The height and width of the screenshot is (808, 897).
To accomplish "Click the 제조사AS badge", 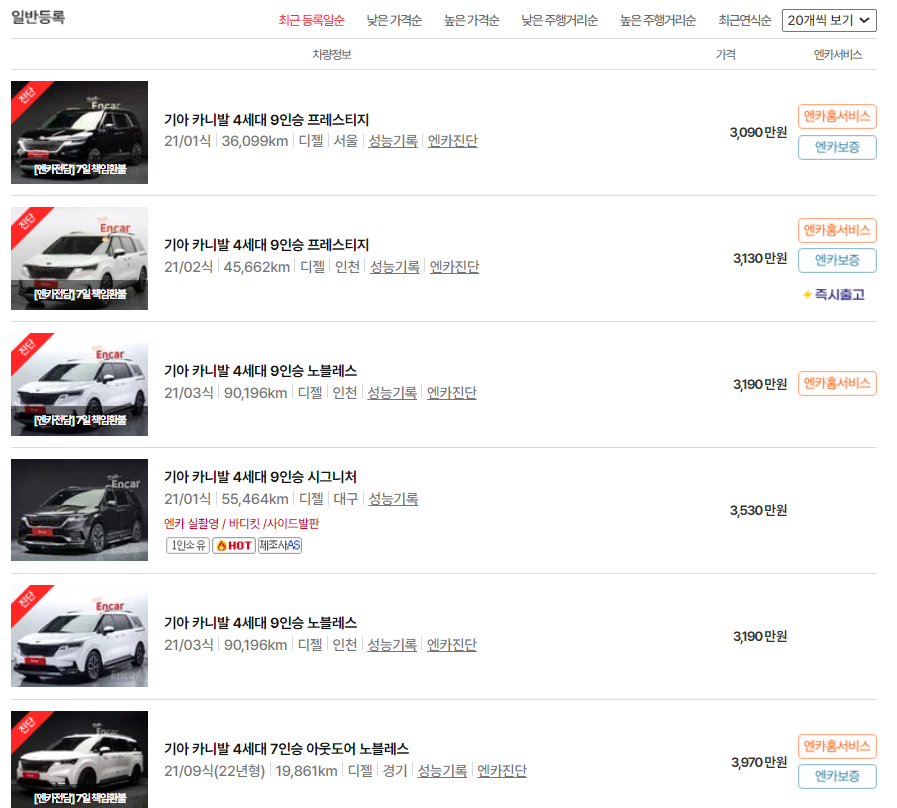I will 280,545.
